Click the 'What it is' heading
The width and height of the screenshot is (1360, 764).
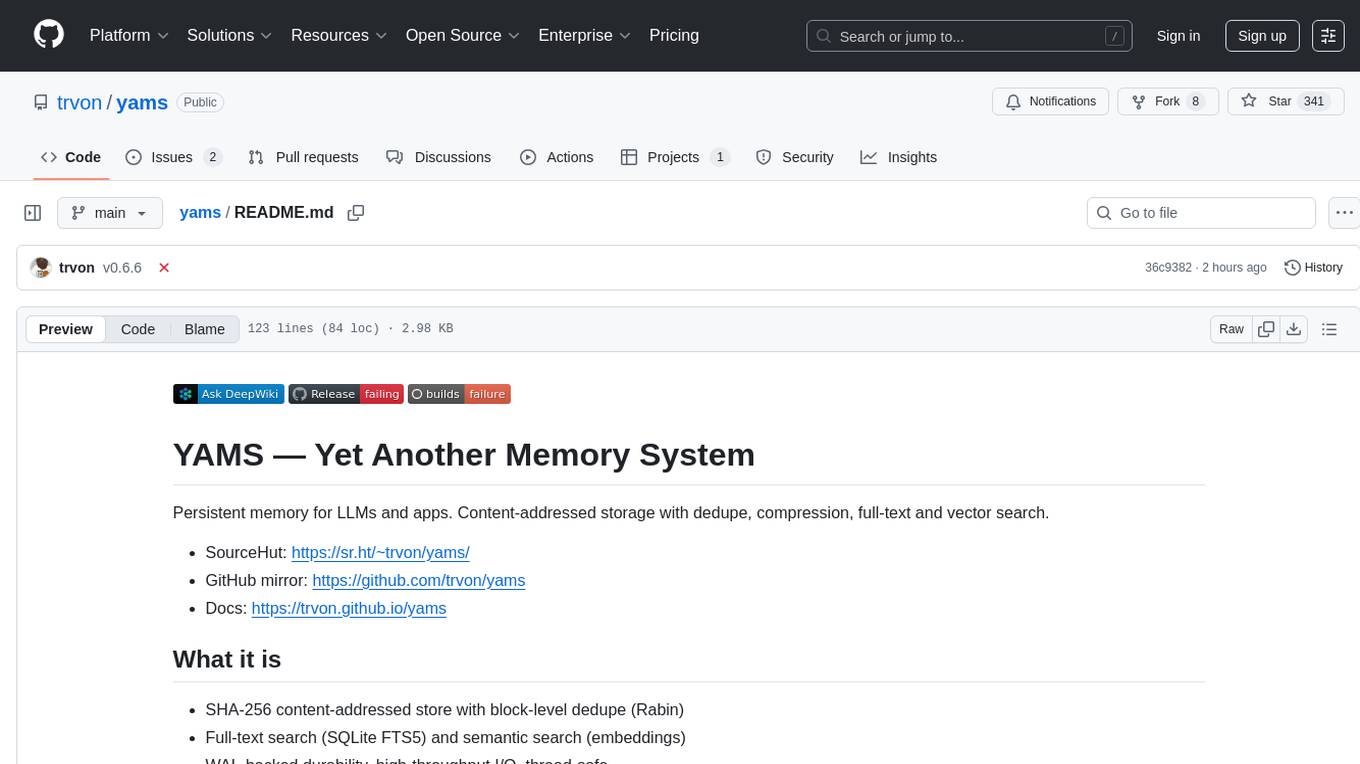tap(227, 660)
